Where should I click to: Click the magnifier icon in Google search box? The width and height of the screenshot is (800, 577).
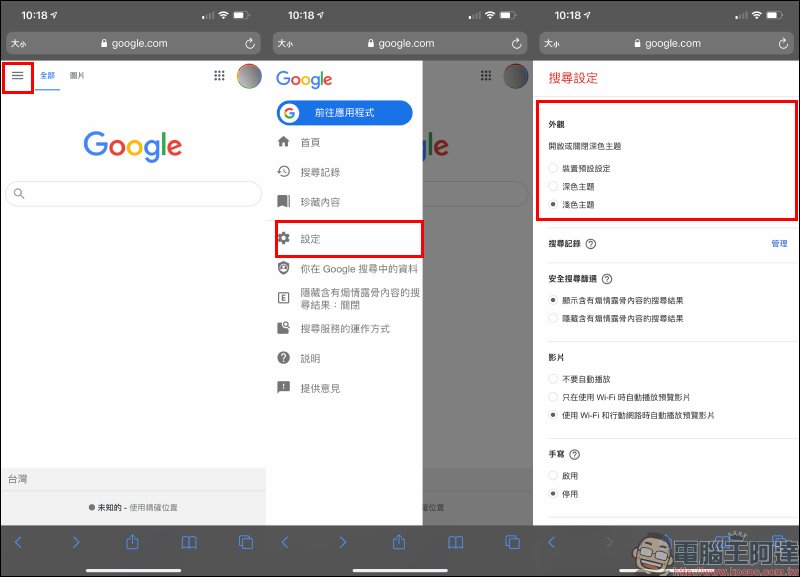point(19,193)
